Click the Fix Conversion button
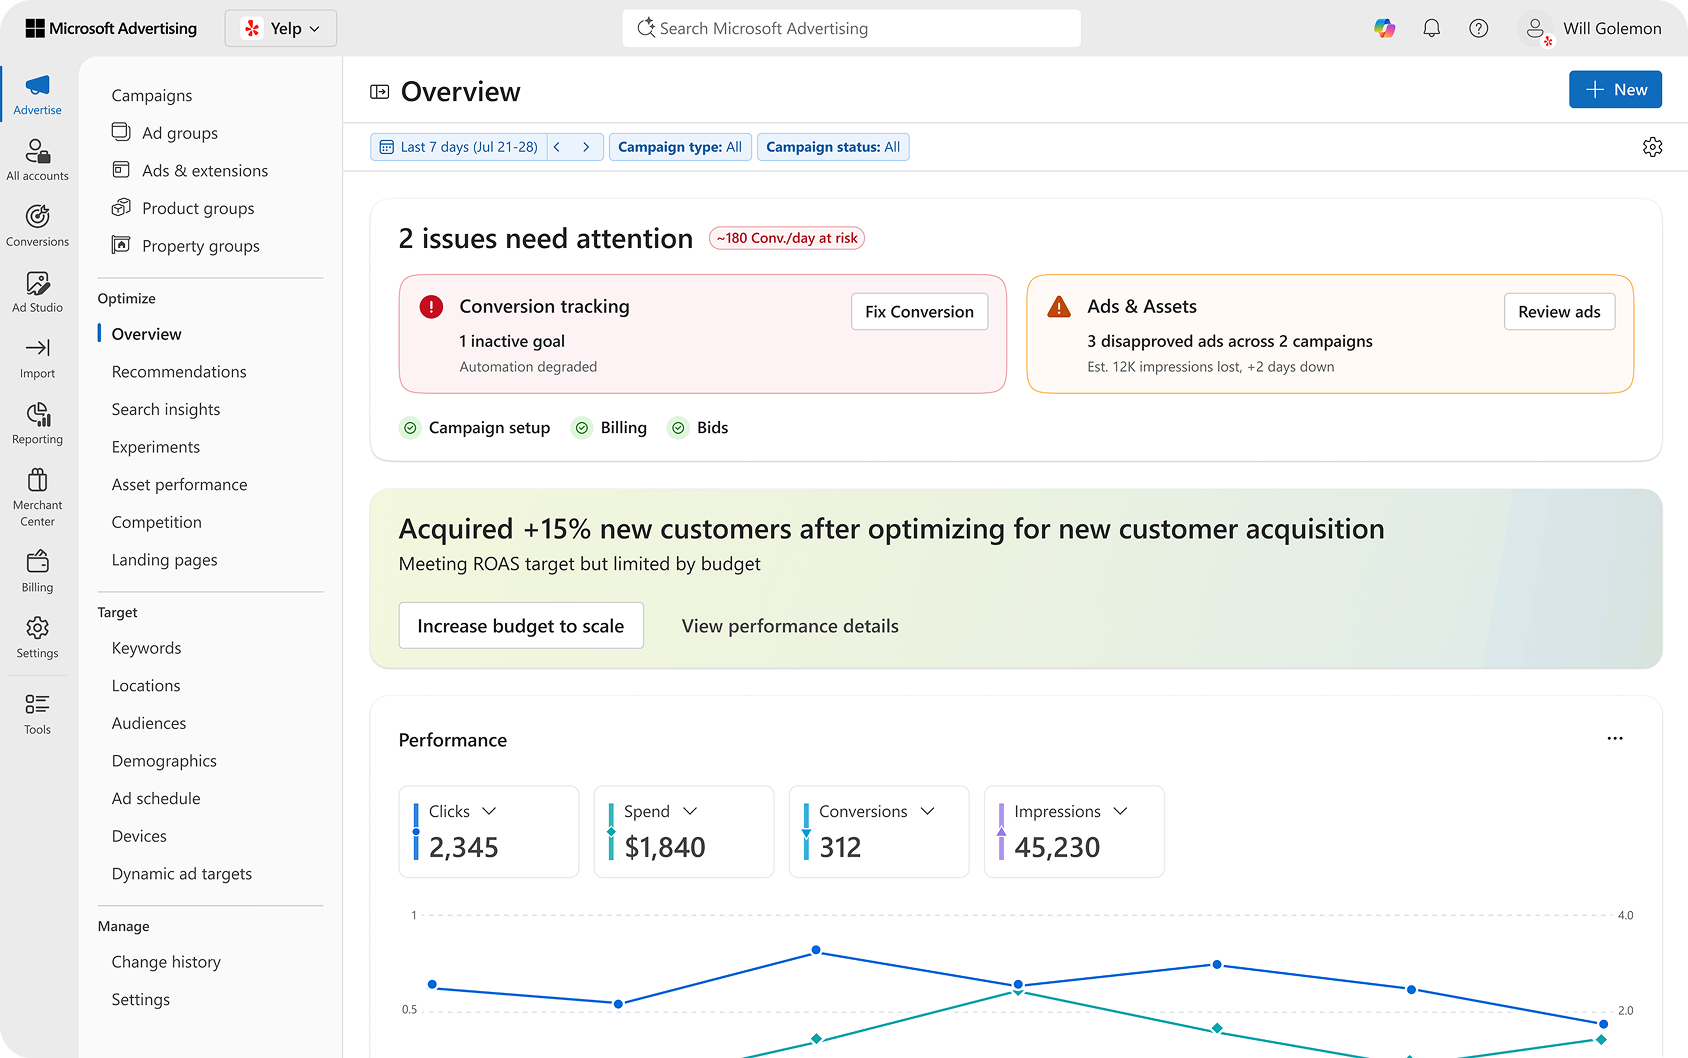The image size is (1688, 1058). click(x=918, y=311)
